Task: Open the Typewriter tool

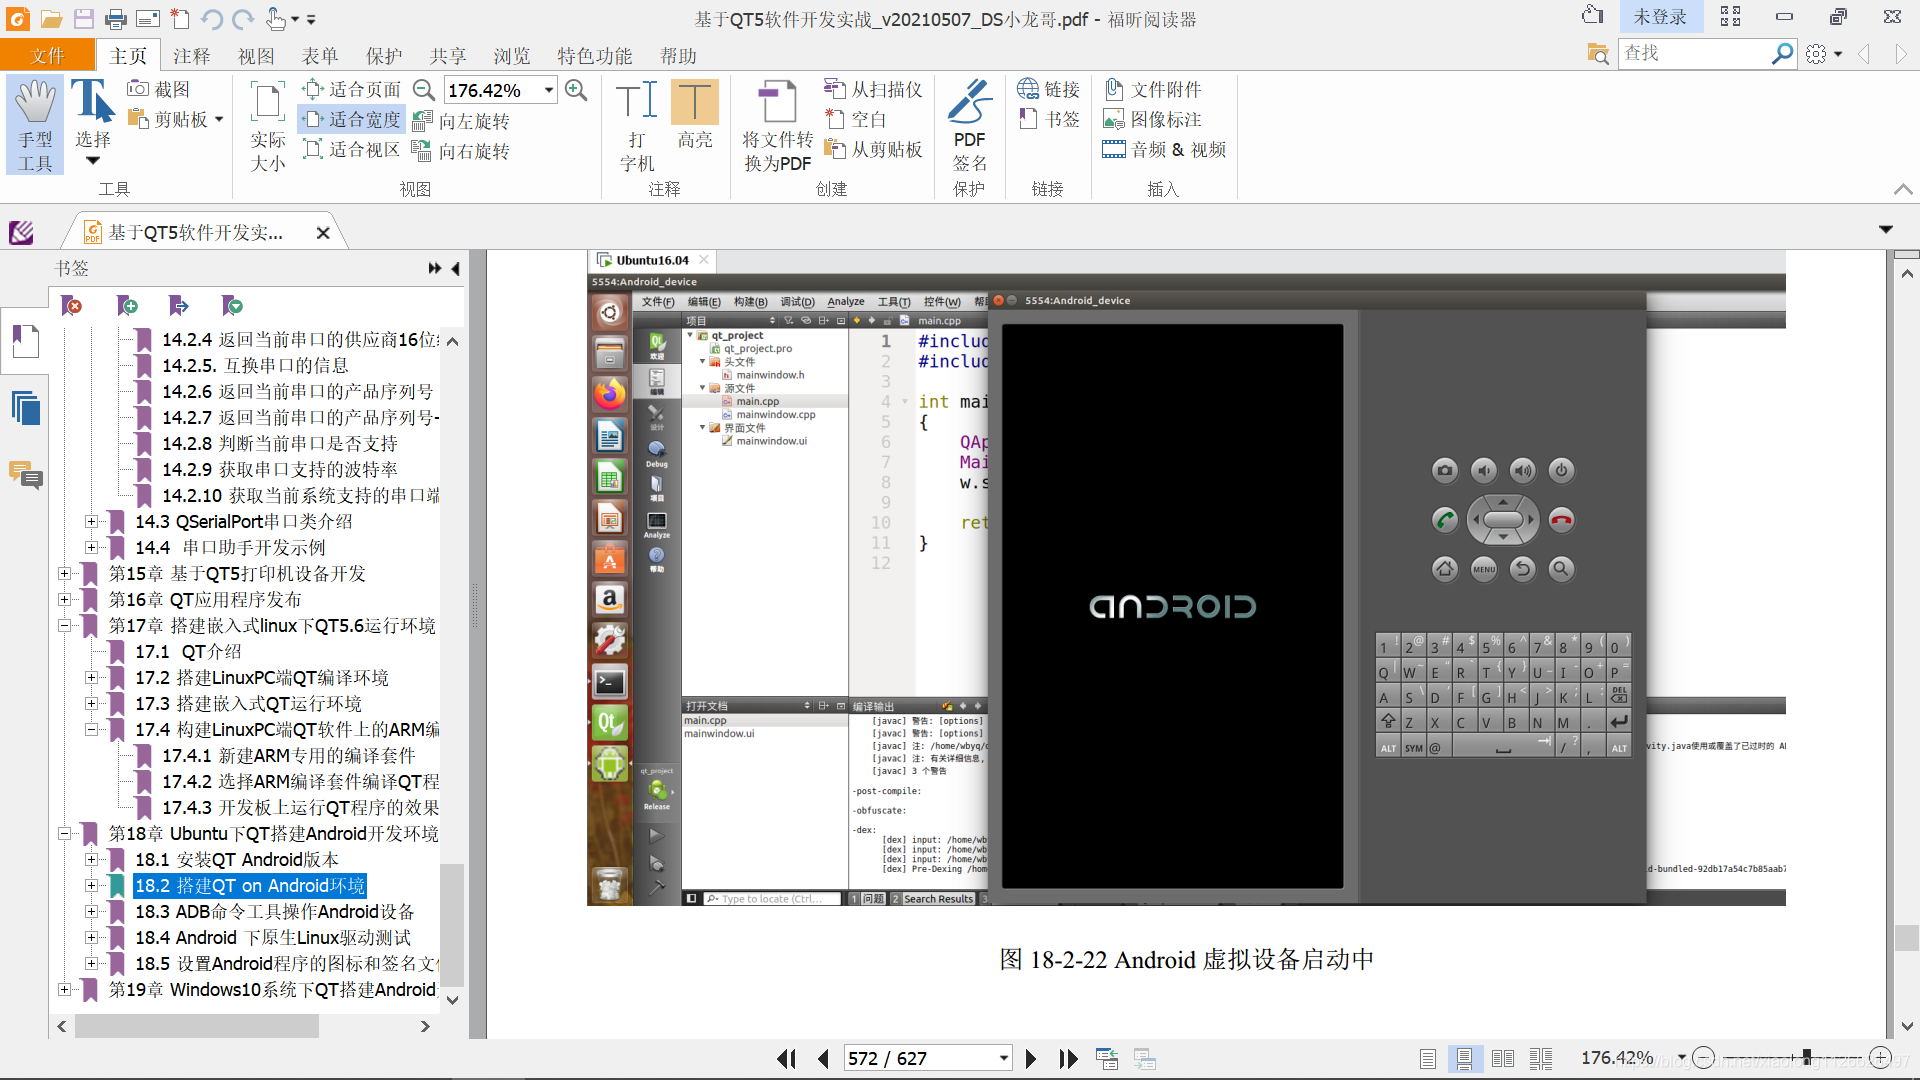Action: [x=637, y=124]
